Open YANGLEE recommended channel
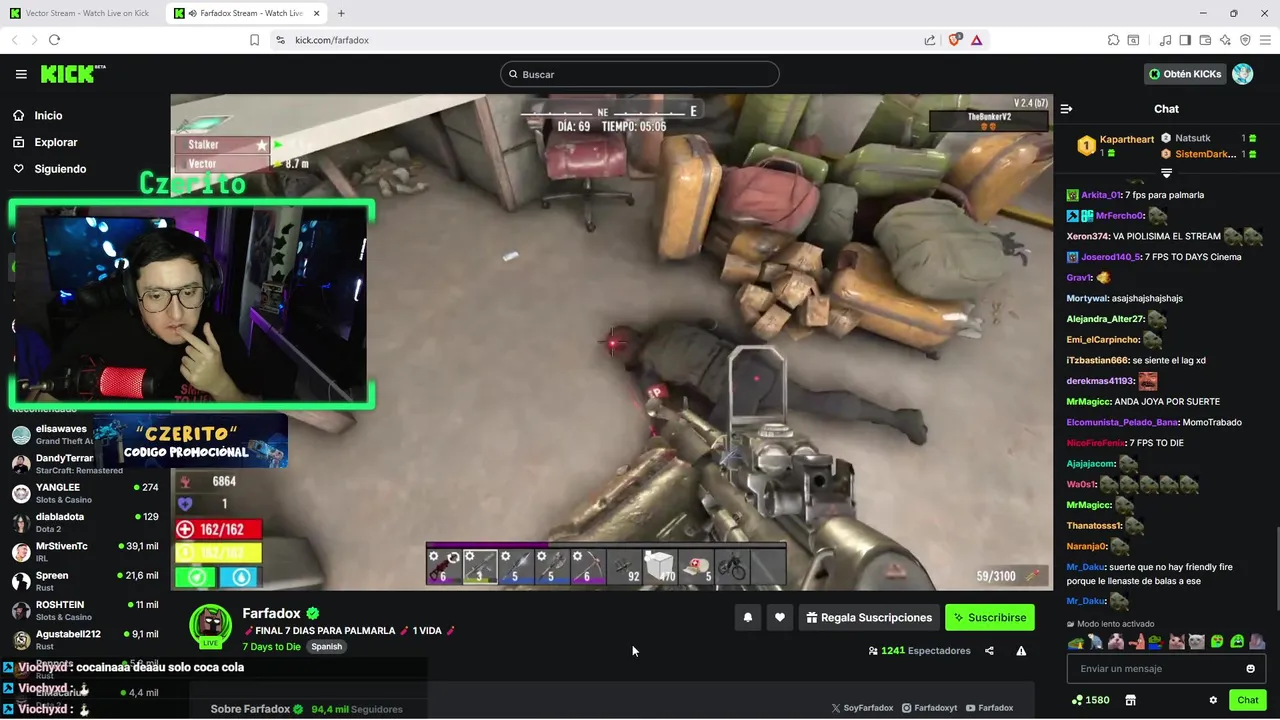The height and width of the screenshot is (720, 1280). [x=85, y=493]
